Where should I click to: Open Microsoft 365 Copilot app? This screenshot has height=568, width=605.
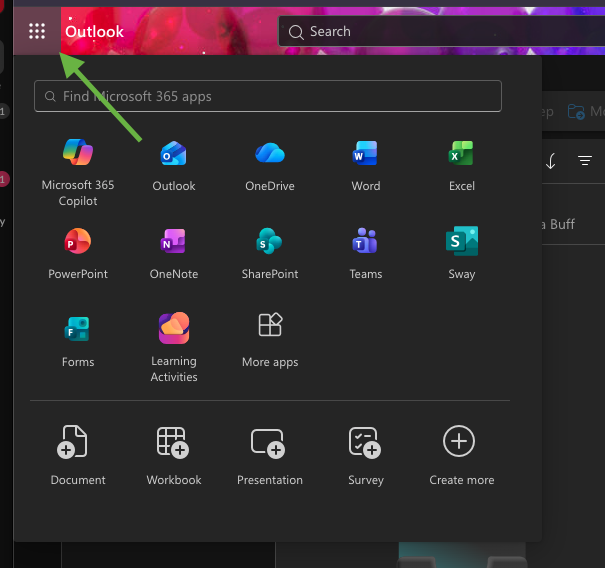point(78,172)
